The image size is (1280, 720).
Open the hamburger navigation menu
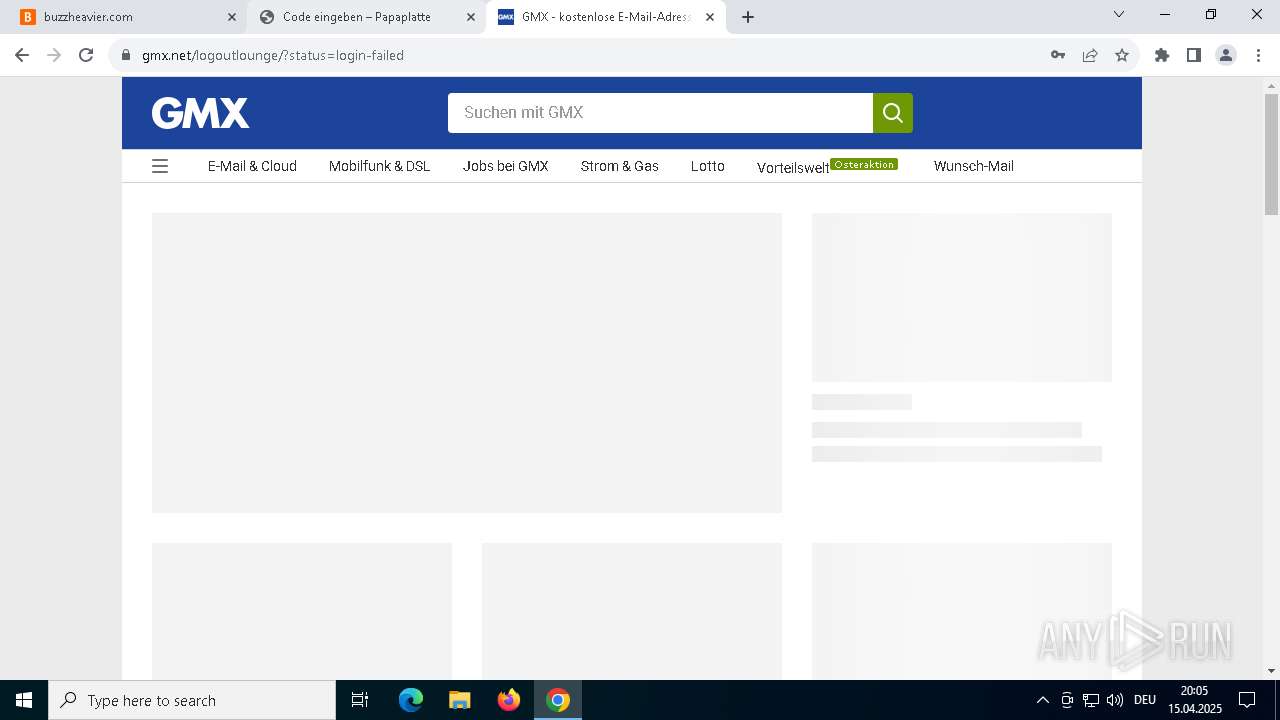(160, 166)
